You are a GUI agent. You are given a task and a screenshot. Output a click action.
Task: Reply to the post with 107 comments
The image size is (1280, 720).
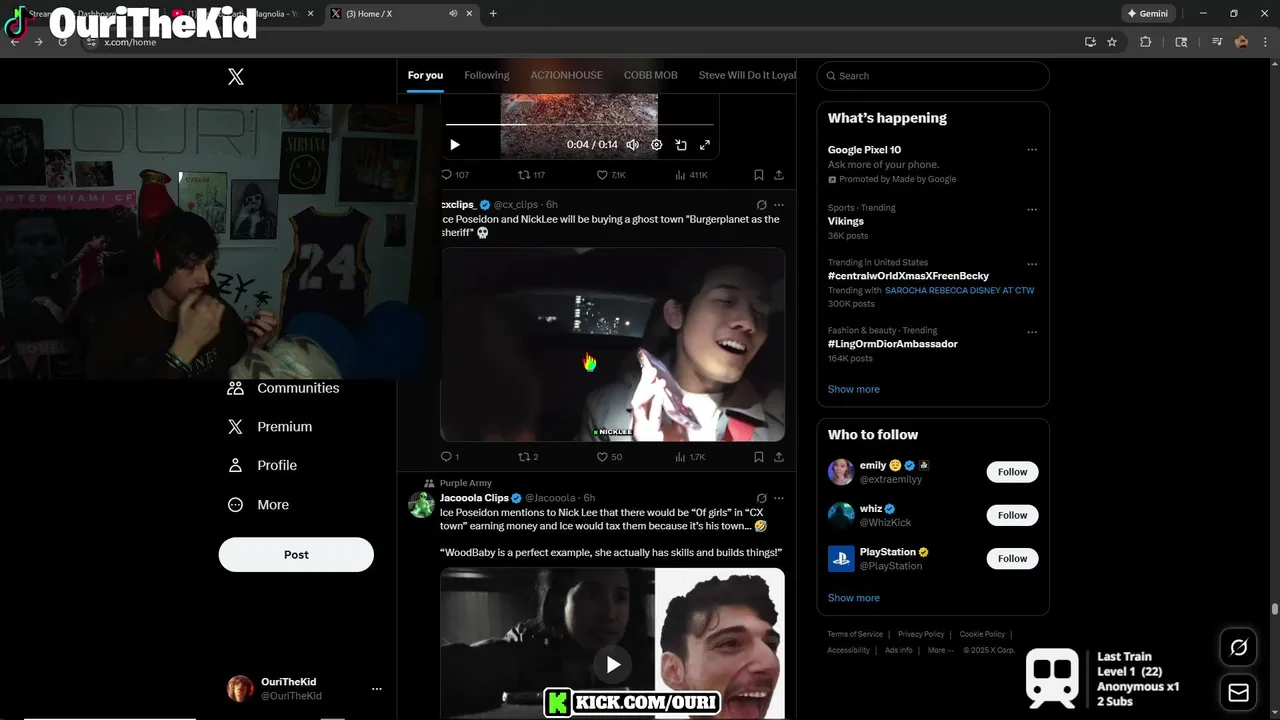(455, 175)
